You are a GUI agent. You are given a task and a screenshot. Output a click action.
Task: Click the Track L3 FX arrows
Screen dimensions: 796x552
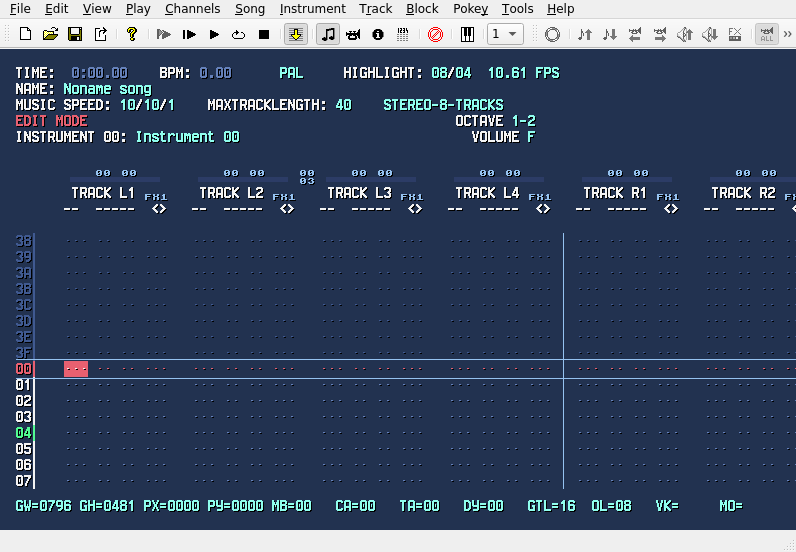[415, 209]
